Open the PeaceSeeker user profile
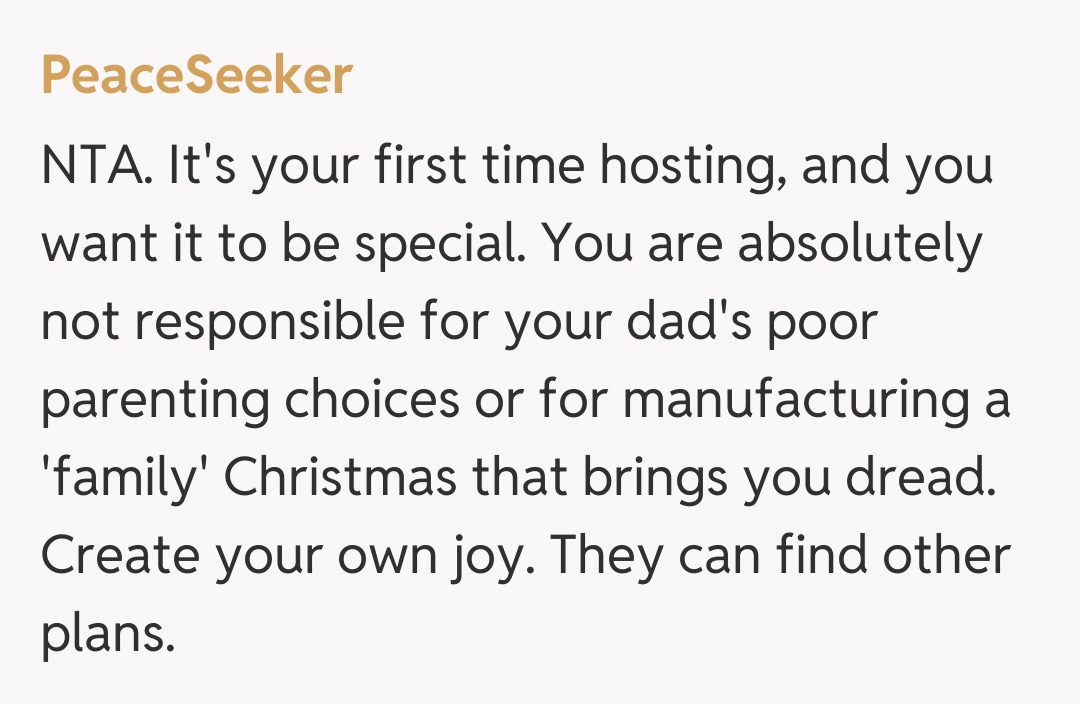Image resolution: width=1080 pixels, height=704 pixels. click(x=197, y=77)
